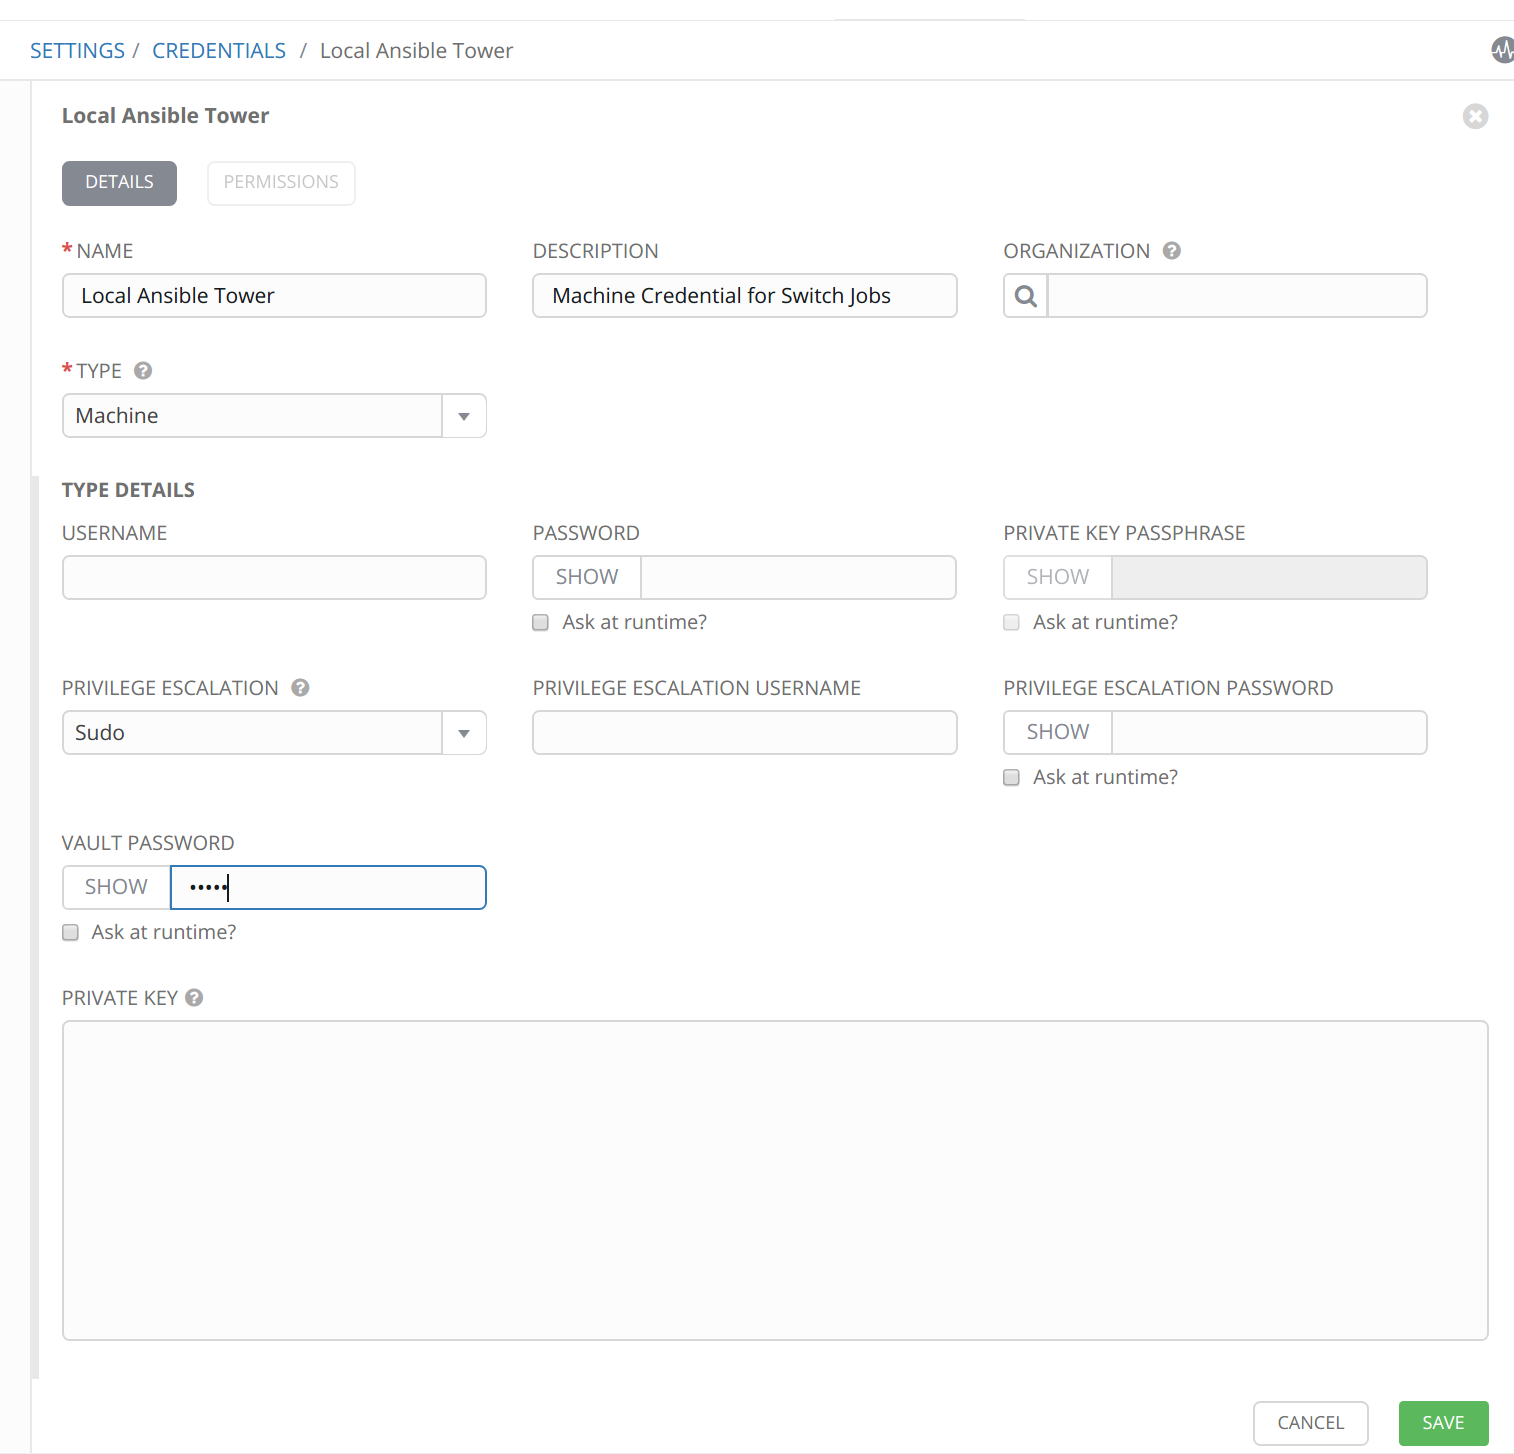This screenshot has height=1454, width=1514.
Task: Show the Vault Password value
Action: pos(116,888)
